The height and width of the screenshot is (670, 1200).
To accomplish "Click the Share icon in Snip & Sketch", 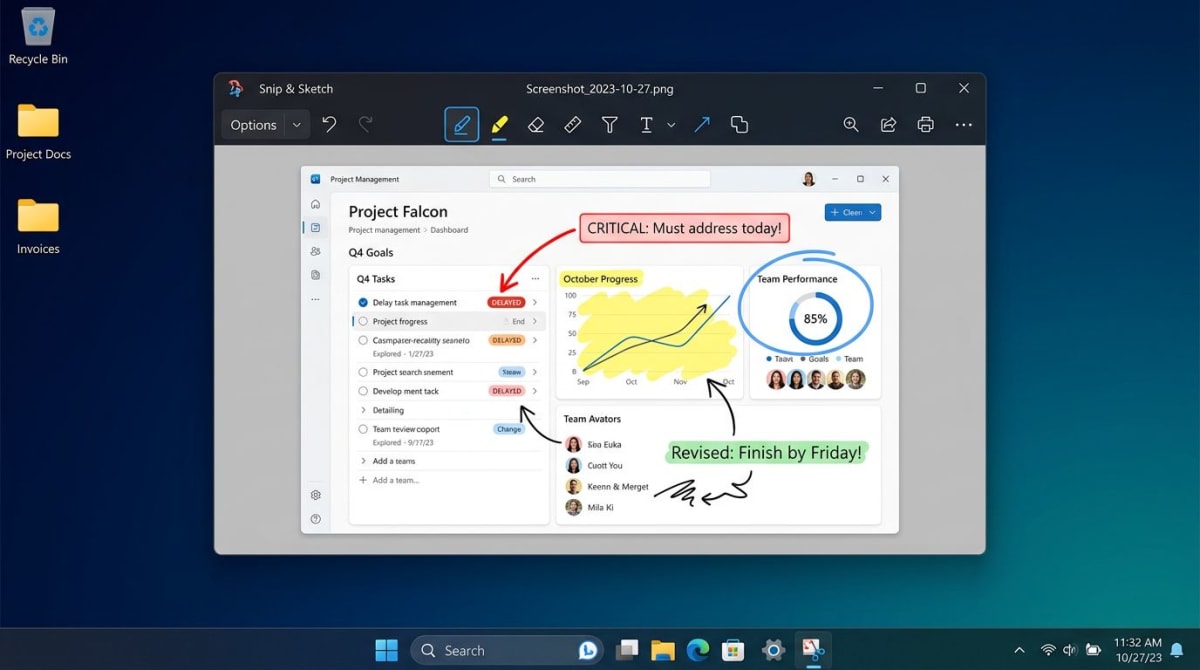I will click(x=888, y=124).
